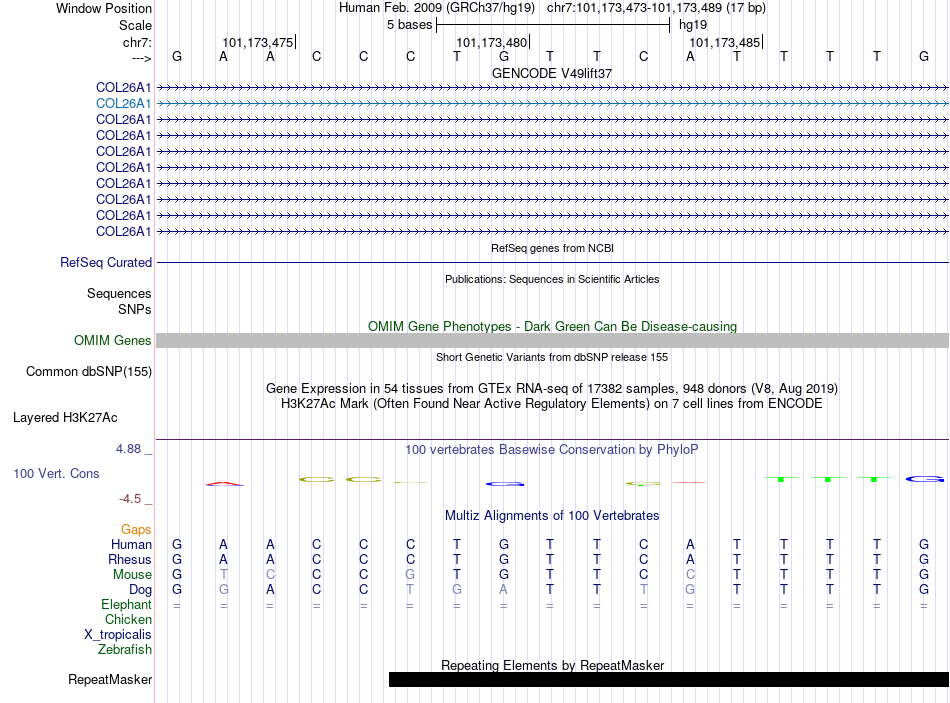Open the "H3K27Ac Mark" ENCODE track title
950x703 pixels.
click(x=552, y=404)
